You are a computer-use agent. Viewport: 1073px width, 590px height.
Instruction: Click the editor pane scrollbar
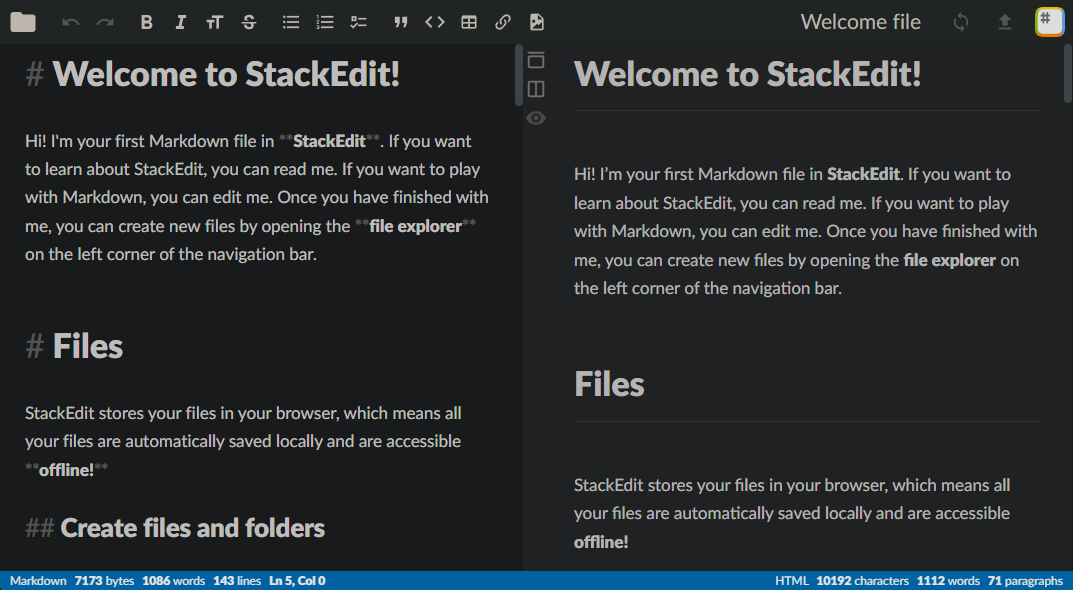pos(519,75)
